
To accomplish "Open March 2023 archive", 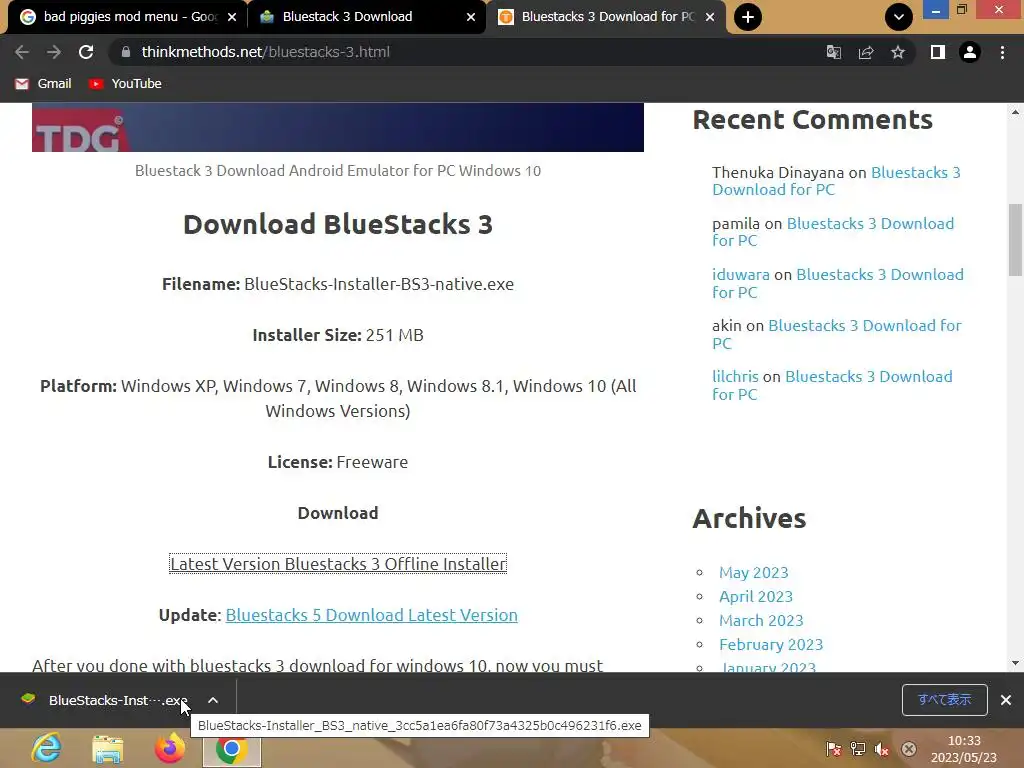I will pos(761,620).
